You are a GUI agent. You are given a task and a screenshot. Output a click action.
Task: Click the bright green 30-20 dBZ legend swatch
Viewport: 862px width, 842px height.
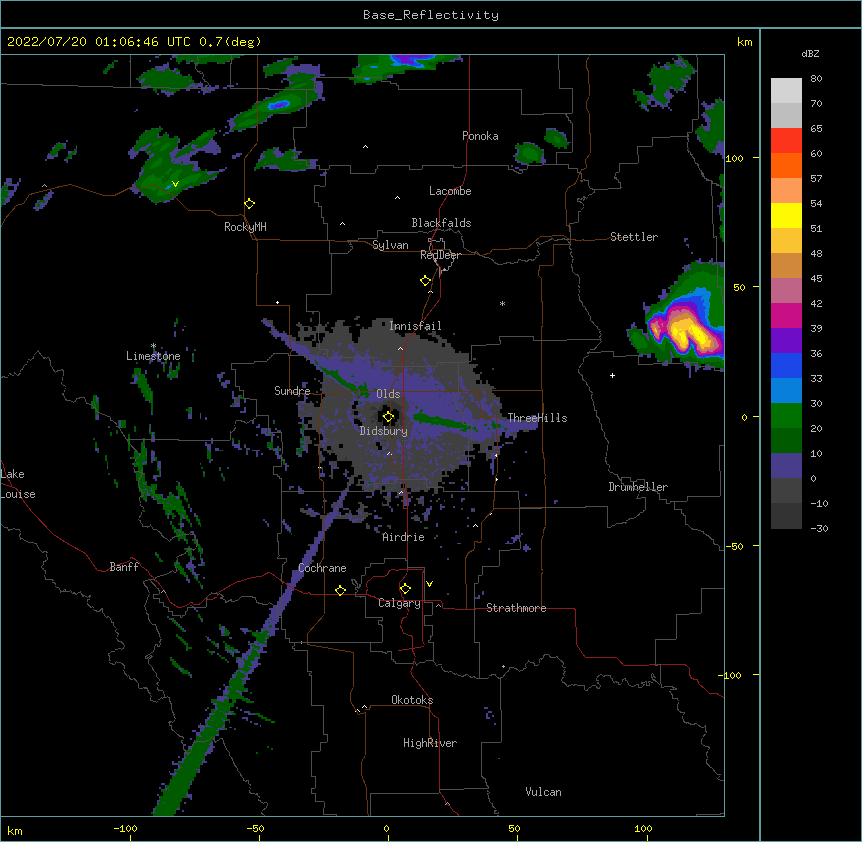click(x=786, y=416)
